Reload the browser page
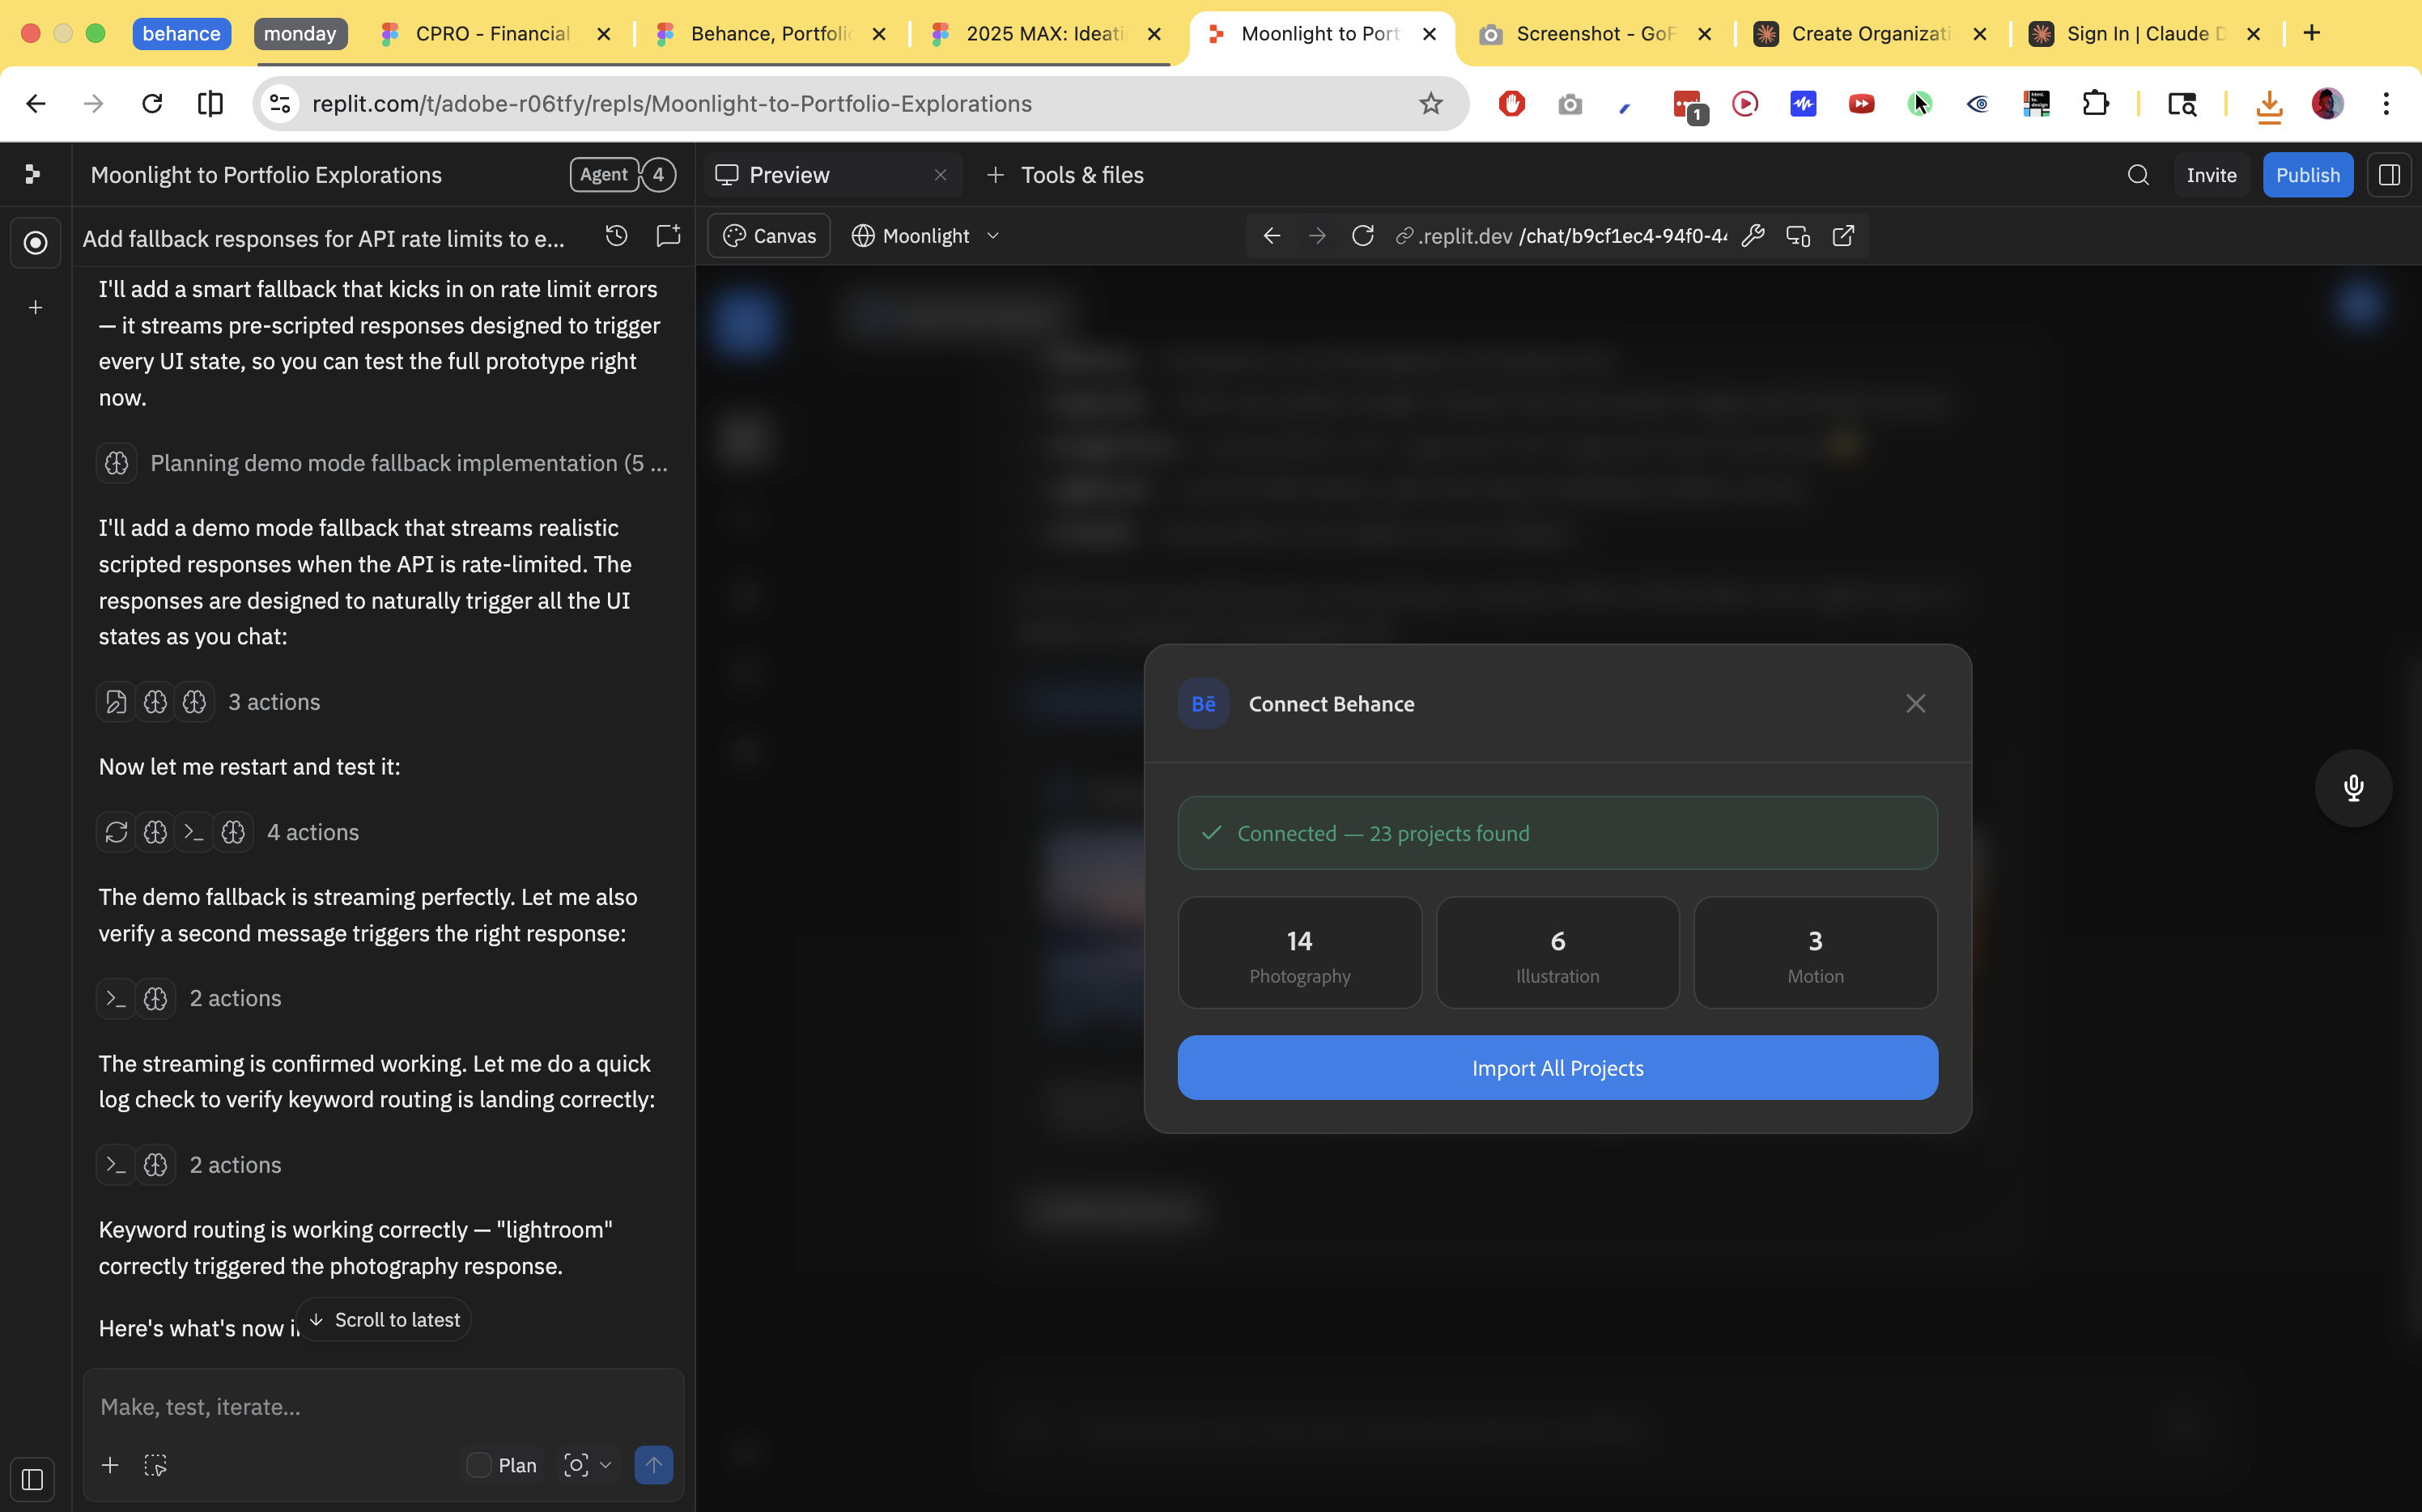 (152, 103)
